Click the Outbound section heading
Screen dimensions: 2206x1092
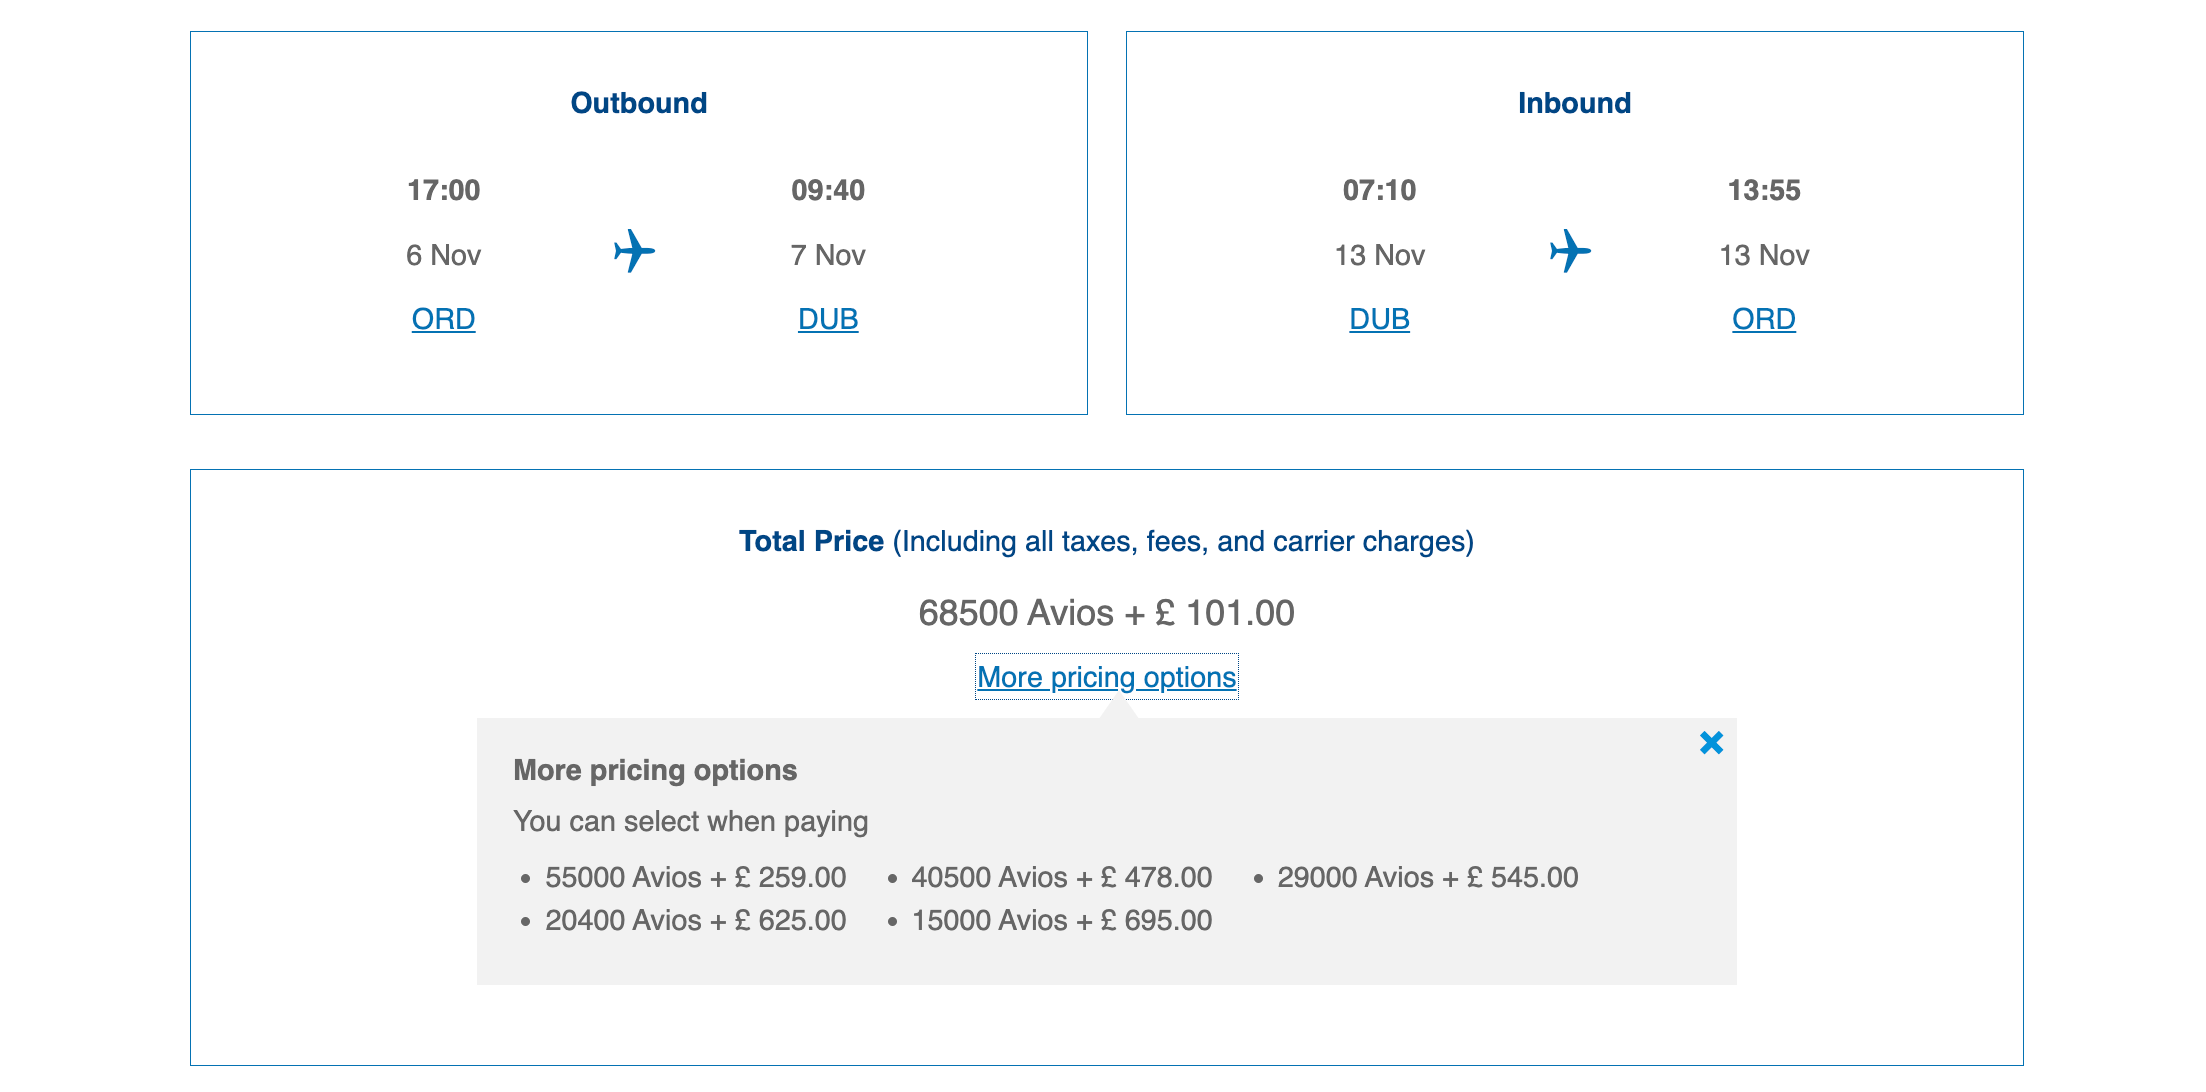(638, 103)
